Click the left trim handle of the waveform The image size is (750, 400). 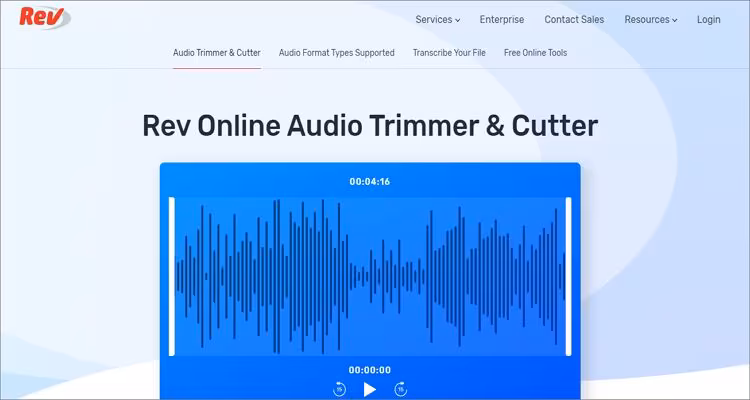coord(172,277)
